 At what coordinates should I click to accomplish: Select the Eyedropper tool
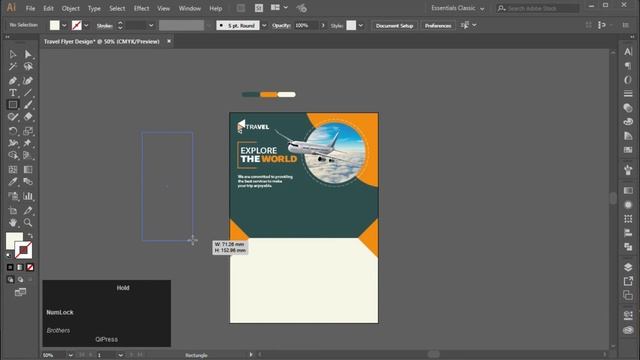tap(13, 182)
